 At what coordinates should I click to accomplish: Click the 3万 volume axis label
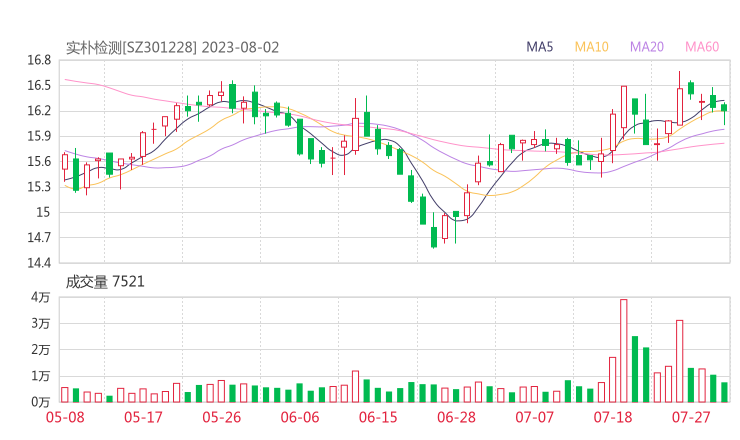41,323
